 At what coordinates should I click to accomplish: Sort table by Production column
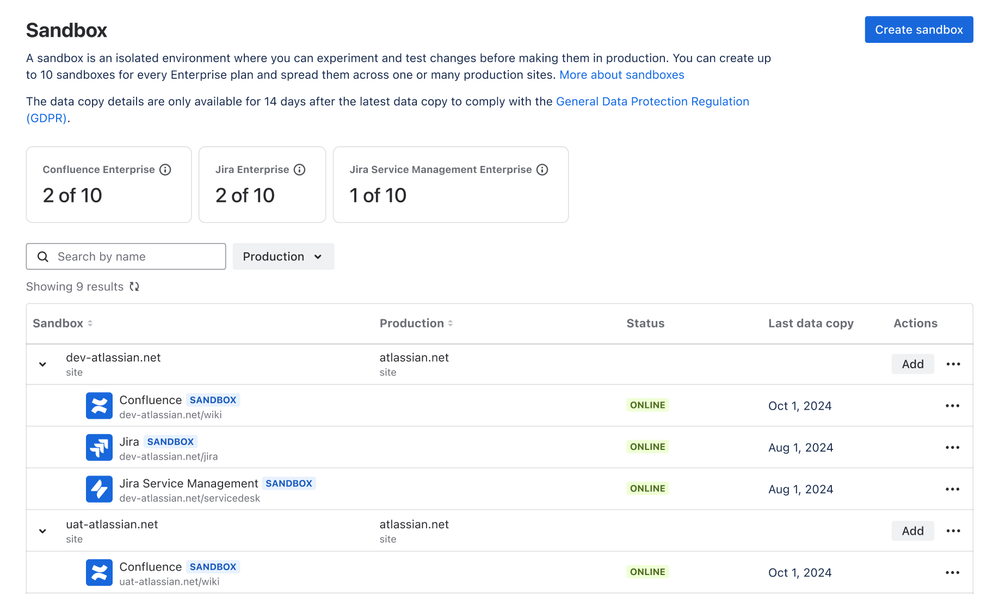tap(450, 324)
